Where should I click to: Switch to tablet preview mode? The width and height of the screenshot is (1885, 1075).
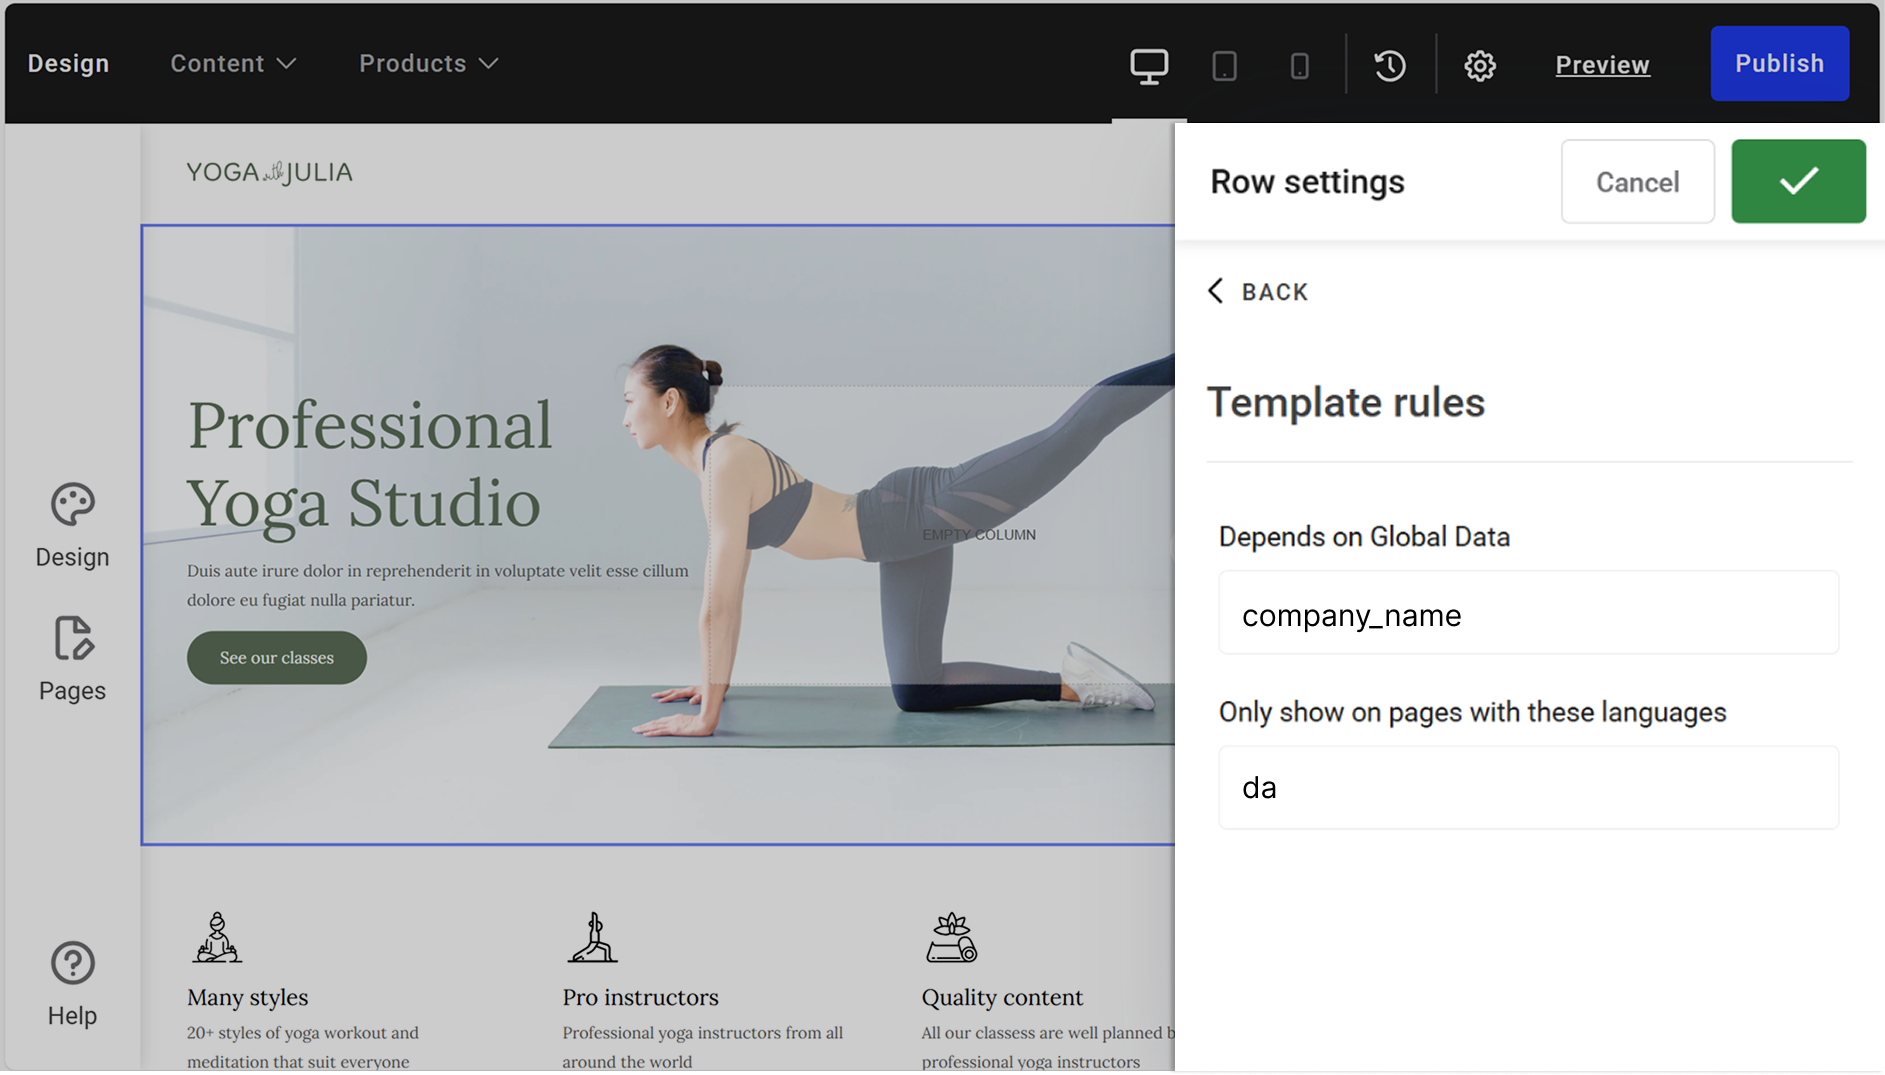[x=1224, y=64]
